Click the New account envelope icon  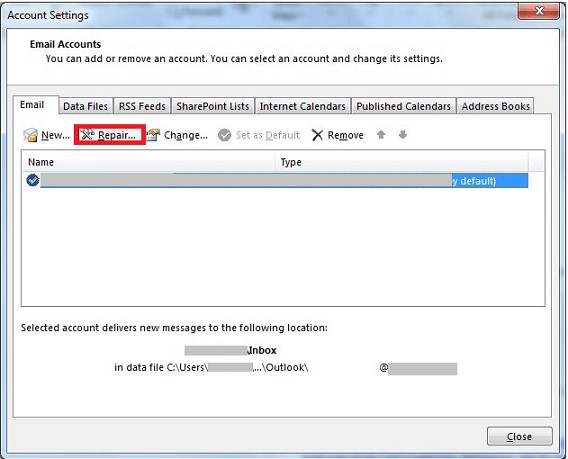pos(30,135)
